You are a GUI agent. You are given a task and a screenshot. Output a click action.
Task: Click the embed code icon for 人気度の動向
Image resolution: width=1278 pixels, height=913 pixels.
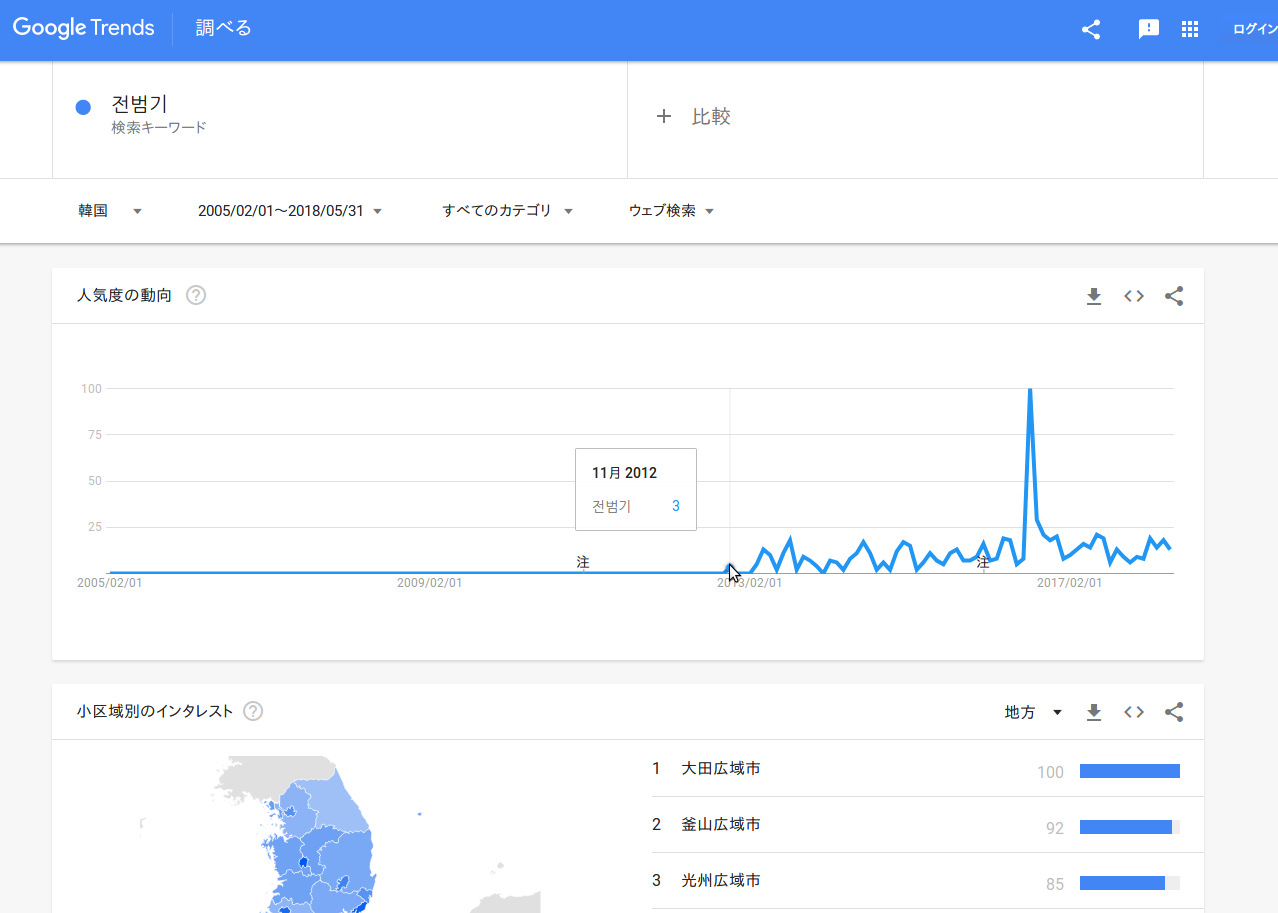(1134, 296)
